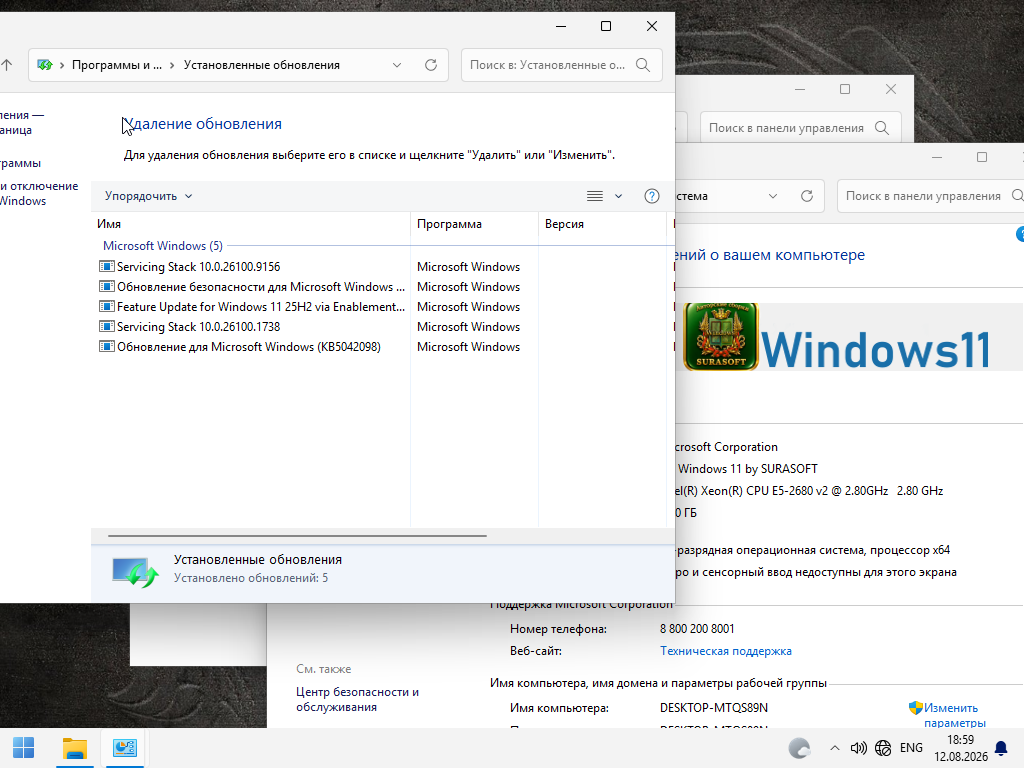Select Feature Update for Windows 11 25H2
The image size is (1024, 768).
(252, 306)
